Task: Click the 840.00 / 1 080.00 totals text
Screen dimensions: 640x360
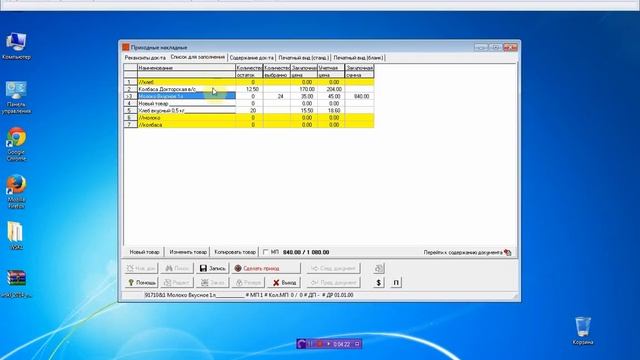Action: (306, 253)
